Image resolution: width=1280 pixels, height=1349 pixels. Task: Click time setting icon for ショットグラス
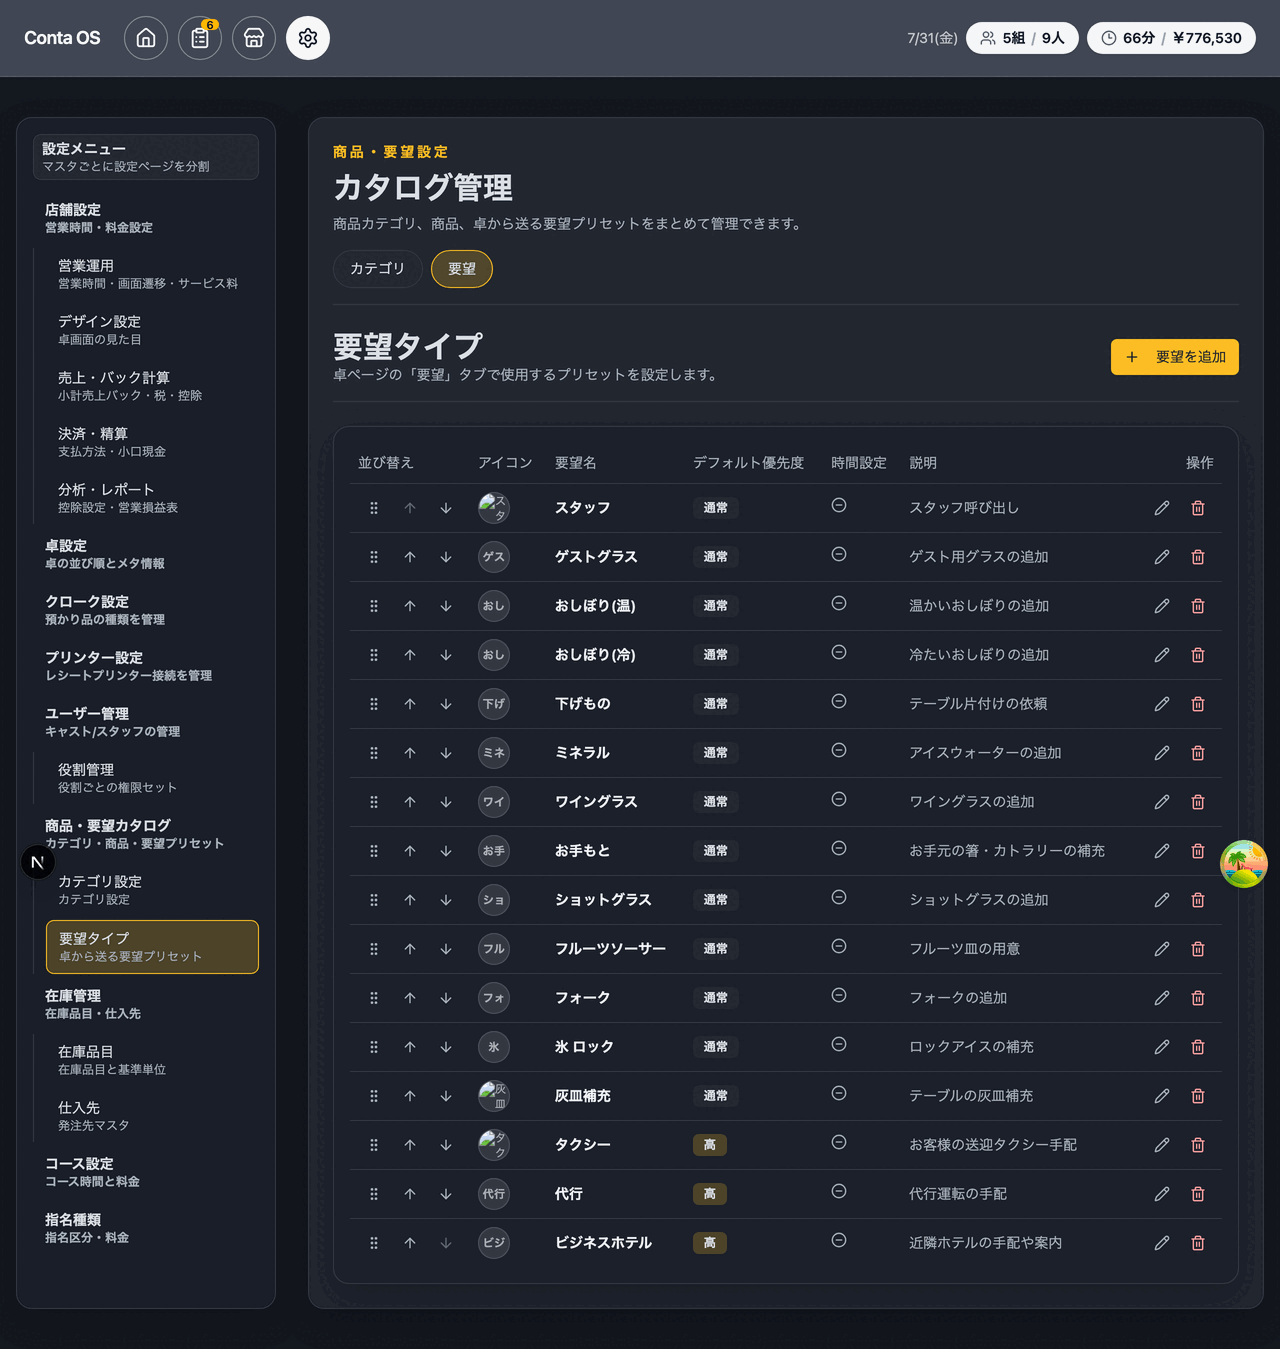(x=839, y=897)
